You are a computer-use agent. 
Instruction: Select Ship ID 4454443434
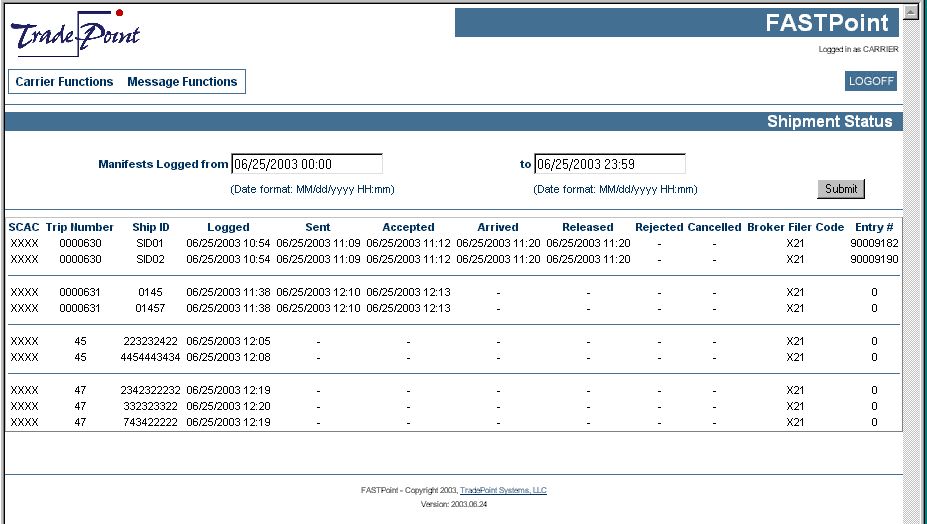pos(151,357)
